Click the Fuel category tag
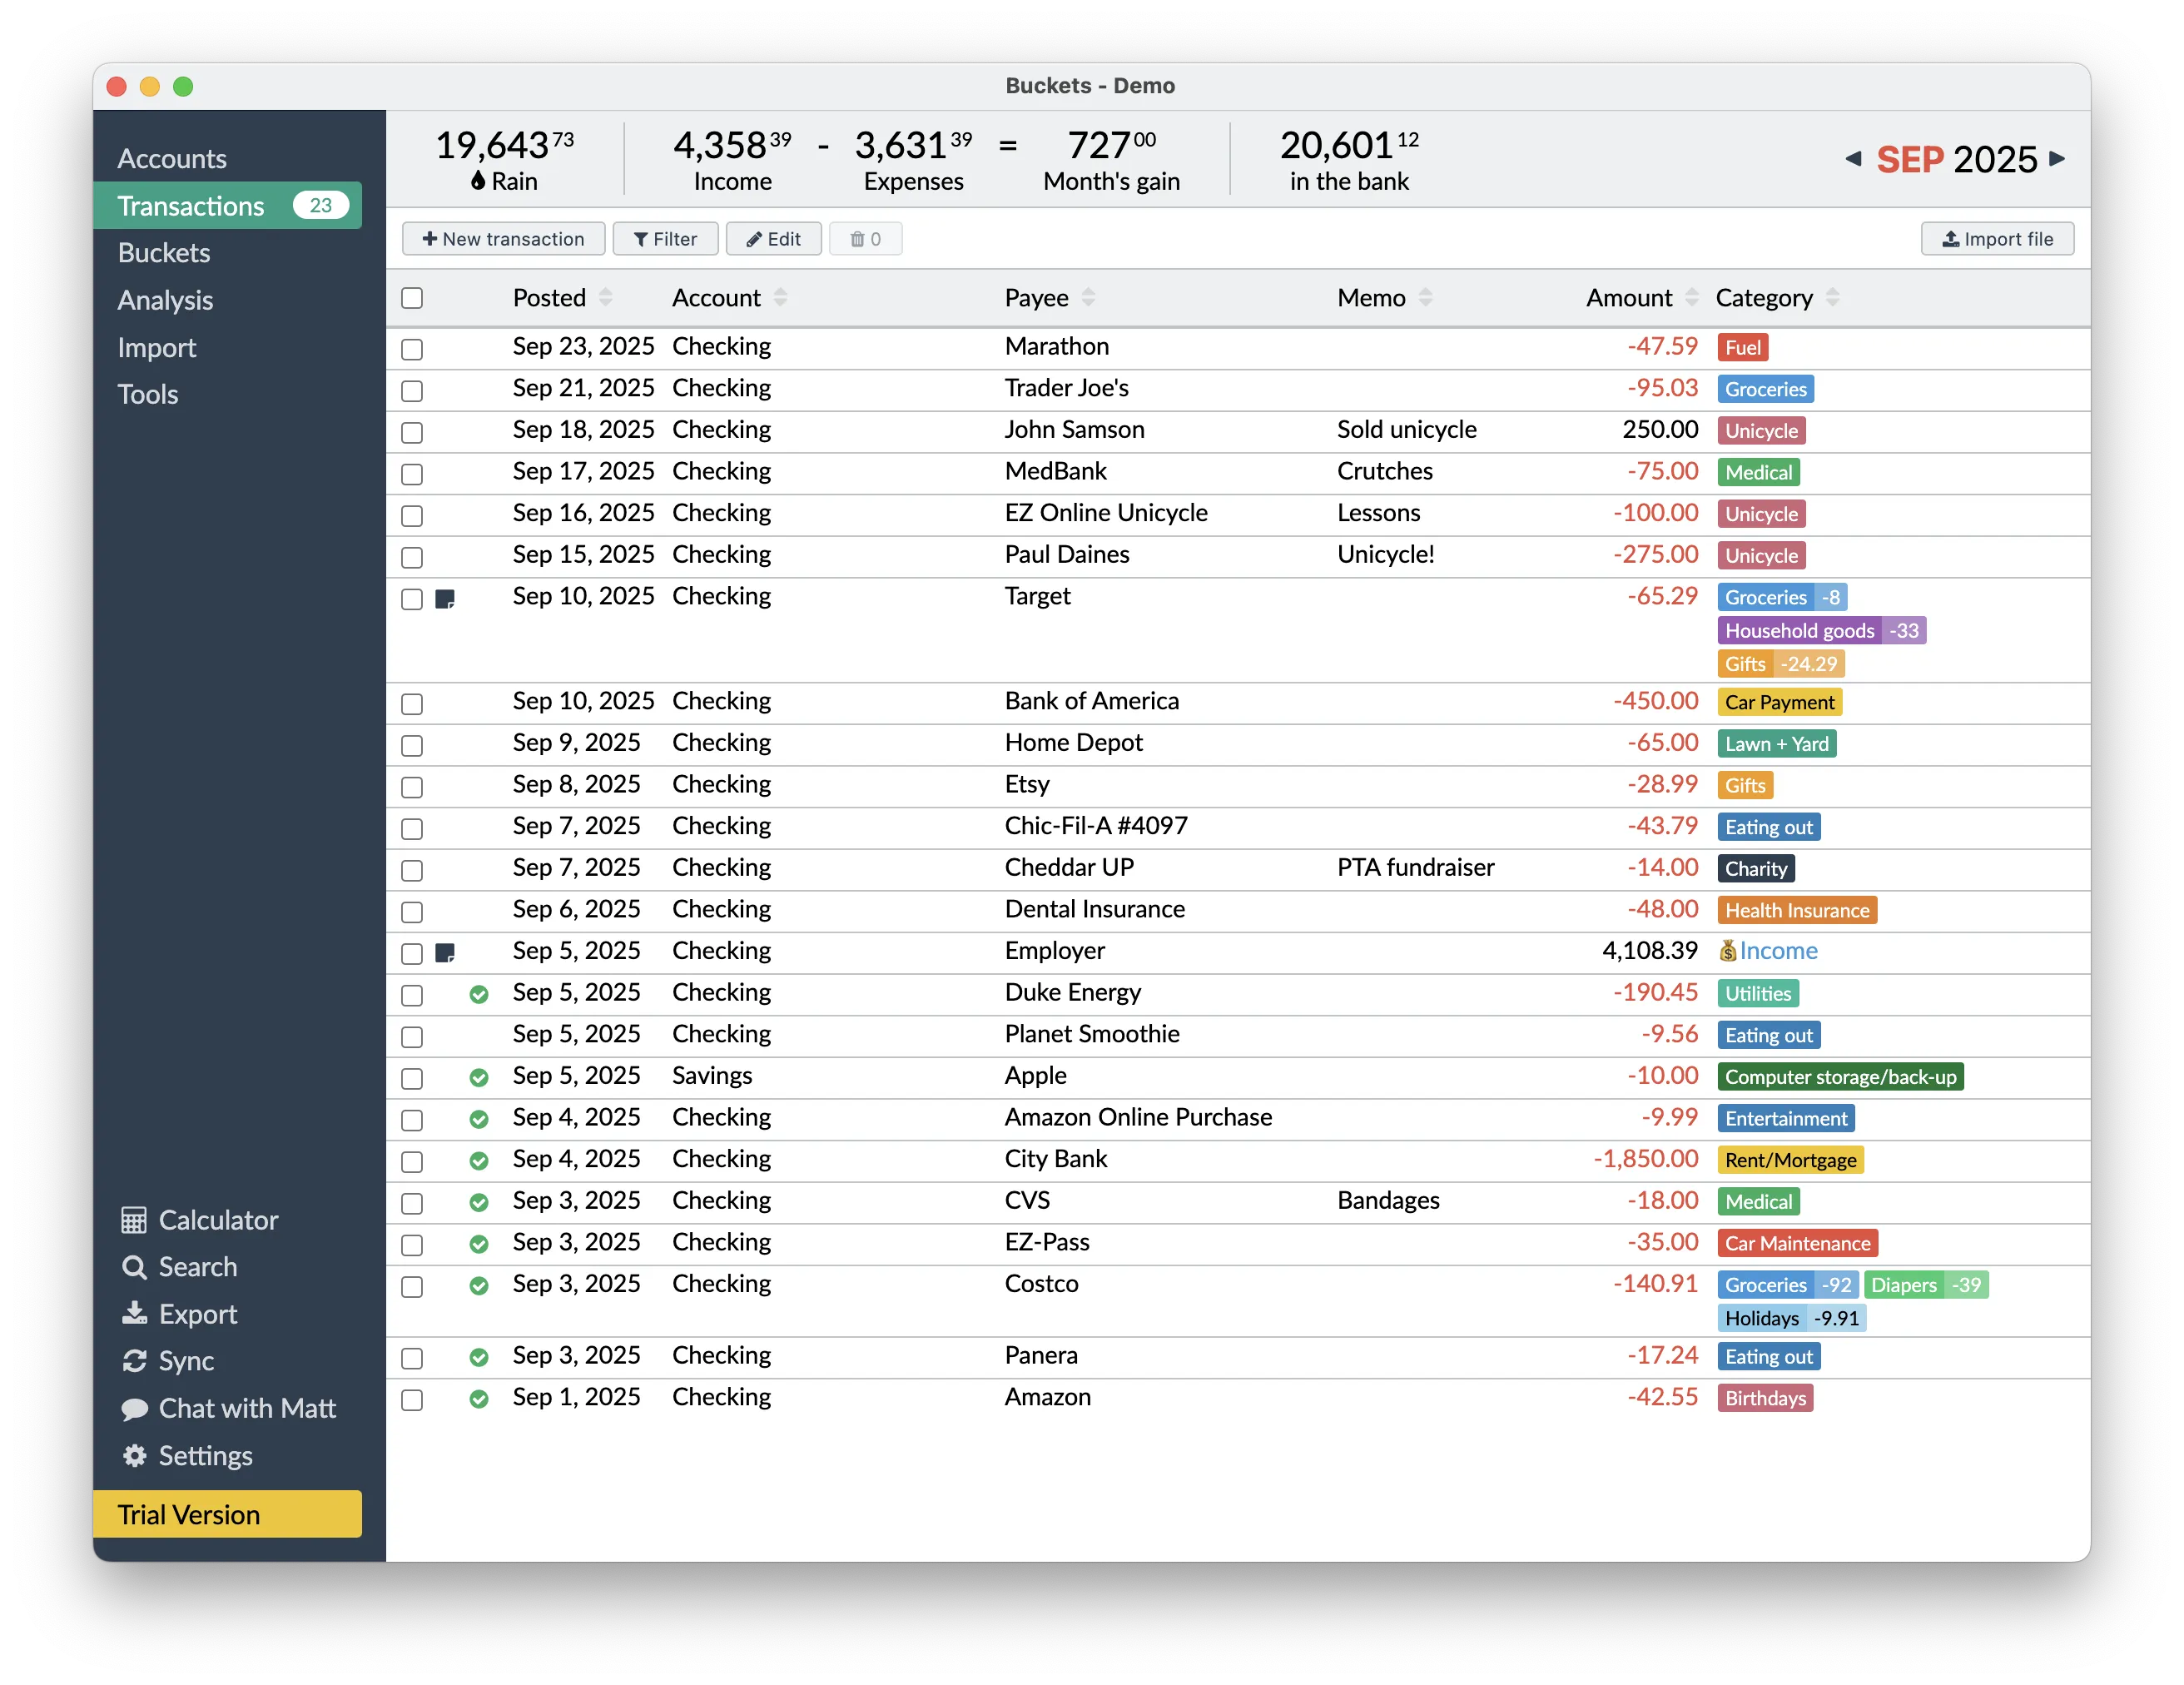The width and height of the screenshot is (2184, 1685). (1742, 347)
